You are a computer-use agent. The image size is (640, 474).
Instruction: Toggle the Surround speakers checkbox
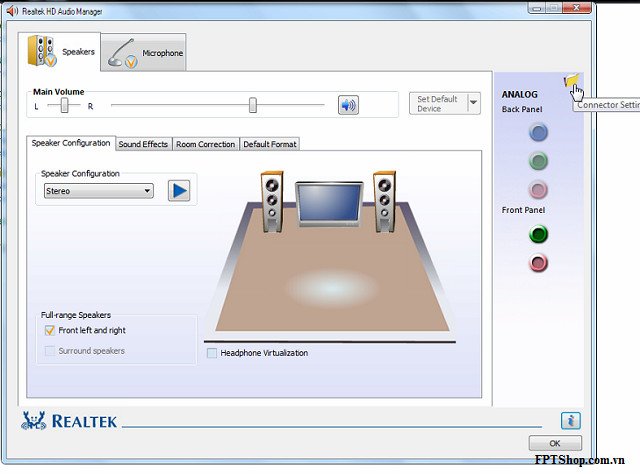coord(50,351)
